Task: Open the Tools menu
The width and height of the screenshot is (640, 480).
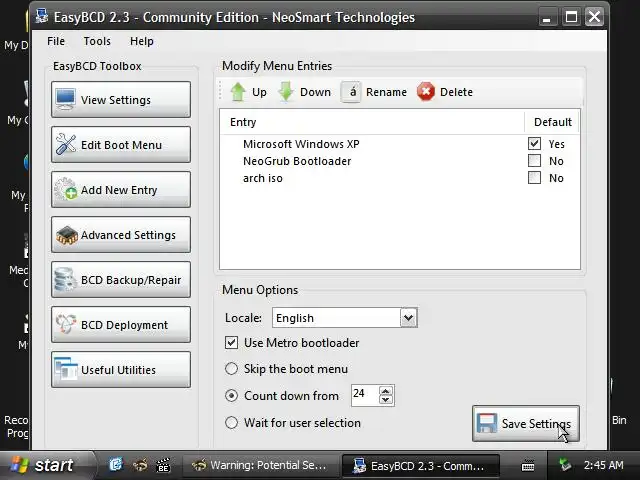Action: click(x=97, y=41)
